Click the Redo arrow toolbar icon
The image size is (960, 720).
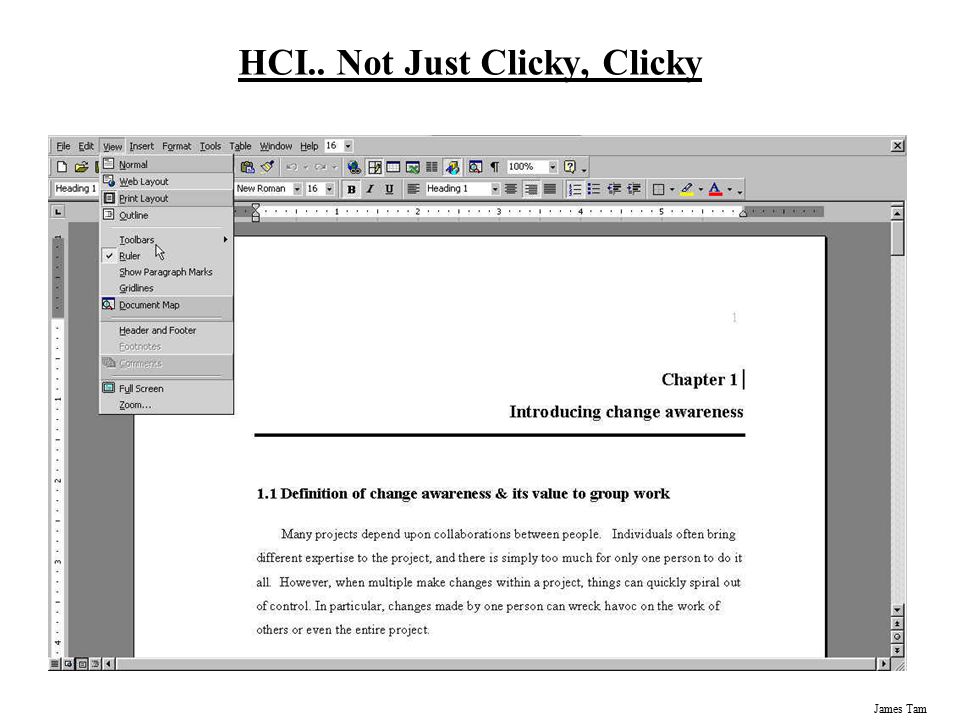click(x=320, y=167)
